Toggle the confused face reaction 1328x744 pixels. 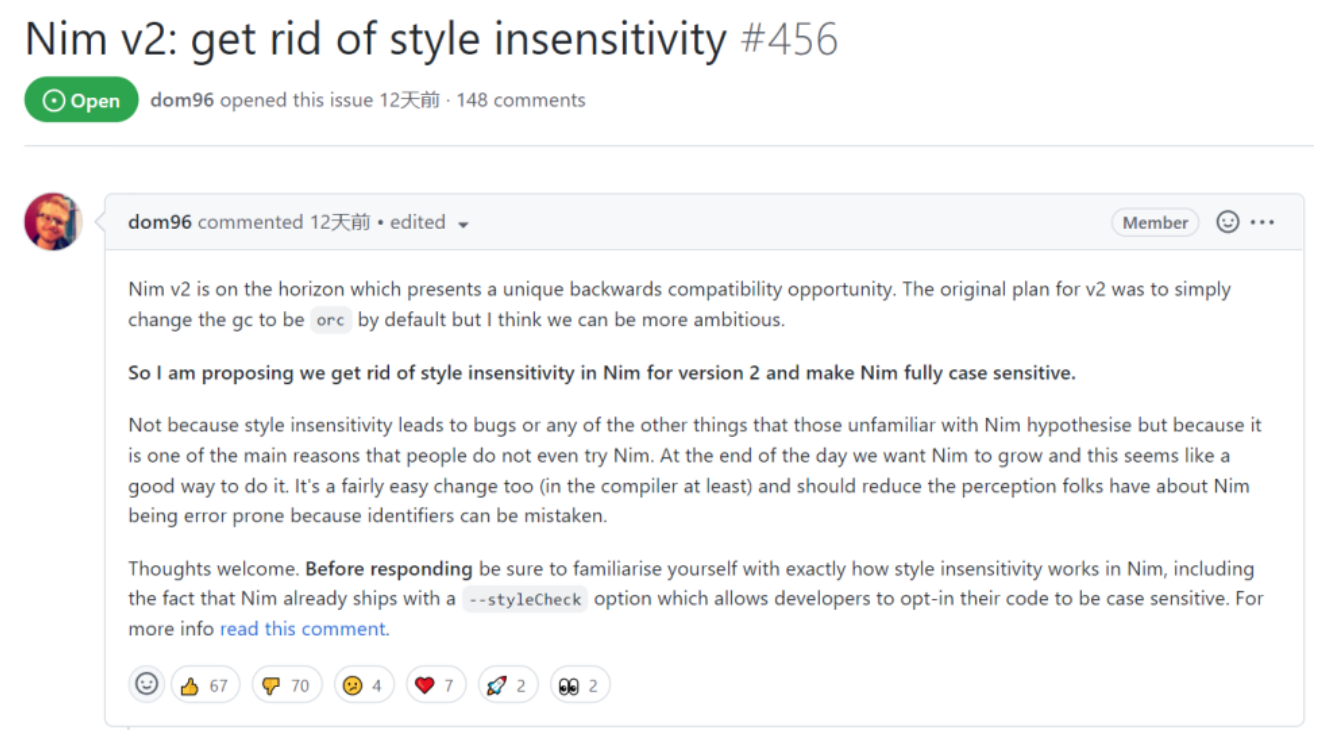point(363,685)
